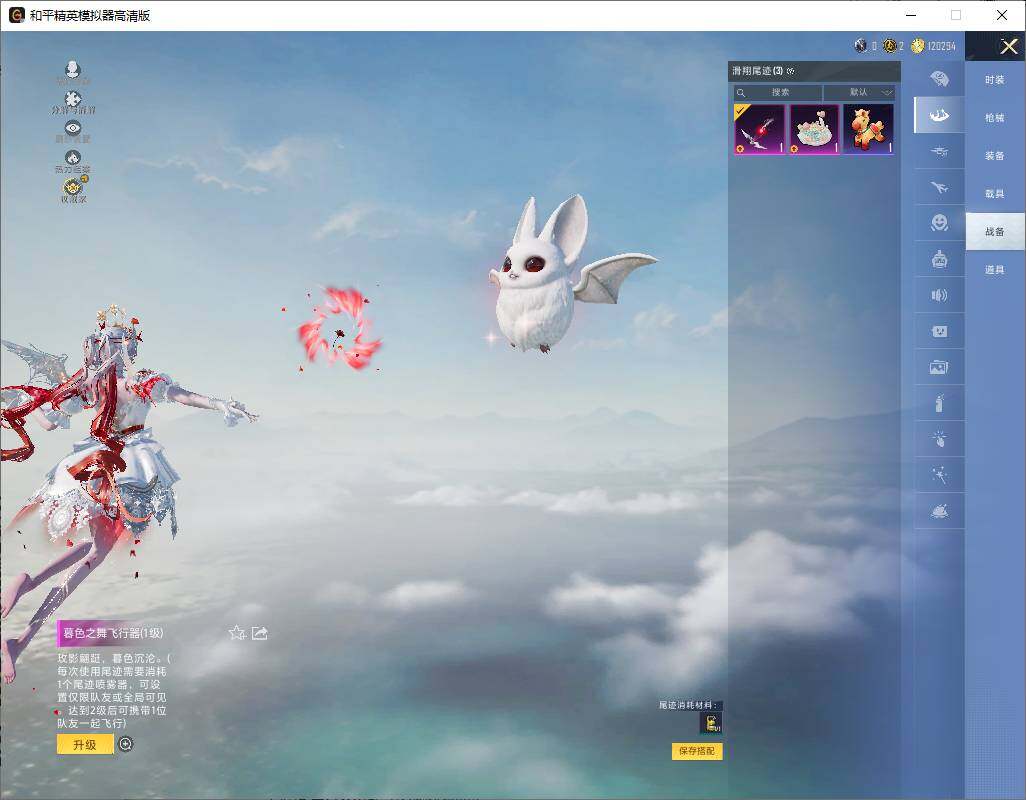Switch to the 道具 tab
Screen dimensions: 1026x800
coord(995,270)
